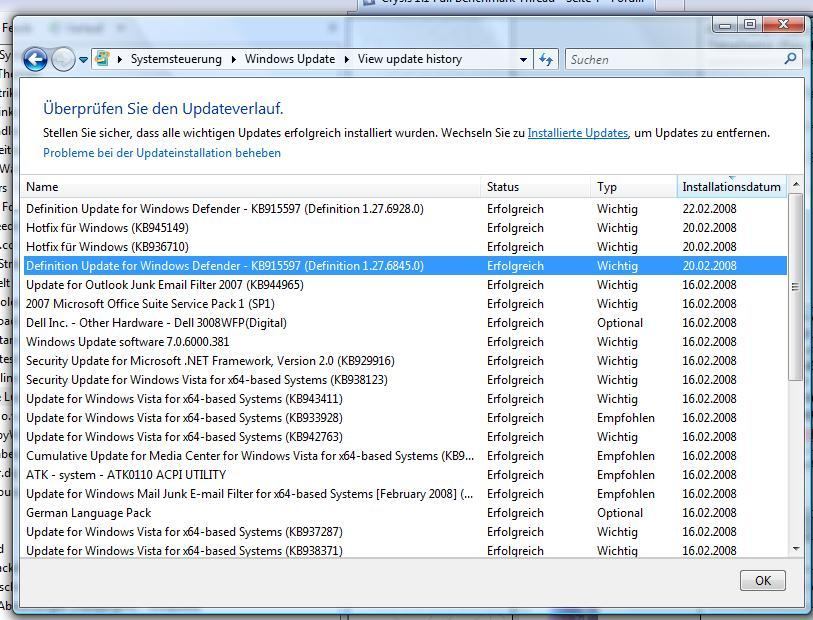Screen dimensions: 813x620
Task: Open the Installierte Updates link
Action: click(578, 133)
